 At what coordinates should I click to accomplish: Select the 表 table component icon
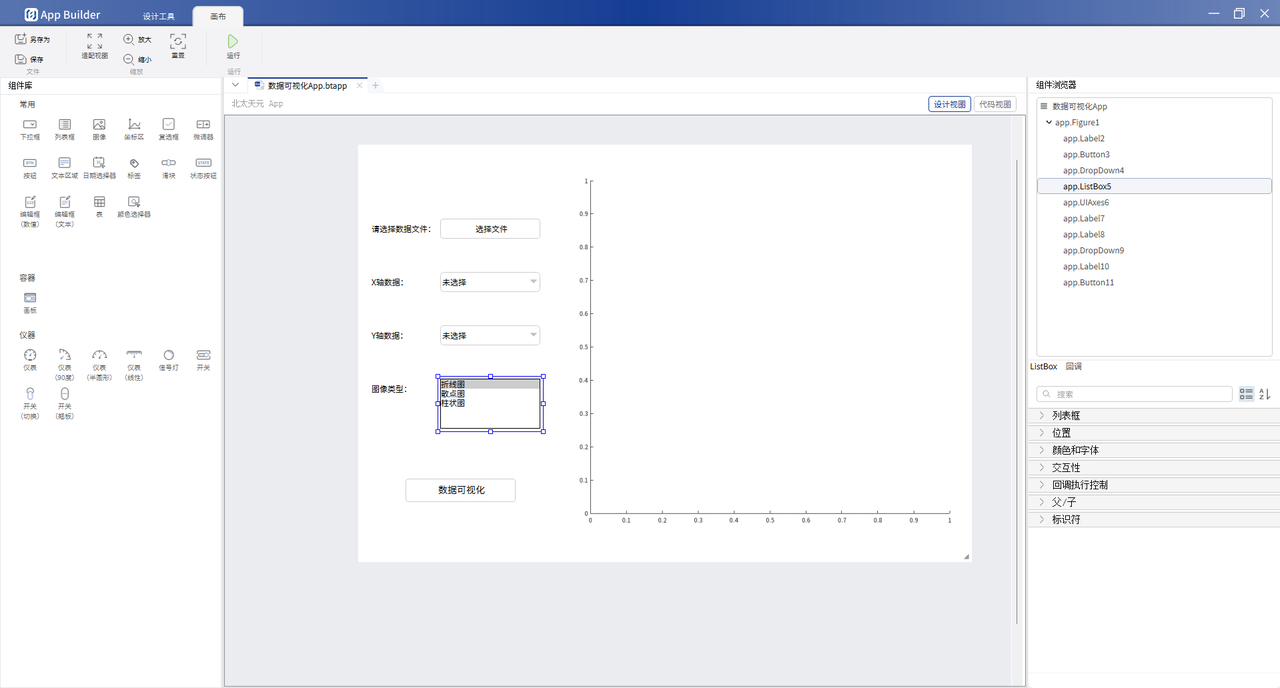99,201
